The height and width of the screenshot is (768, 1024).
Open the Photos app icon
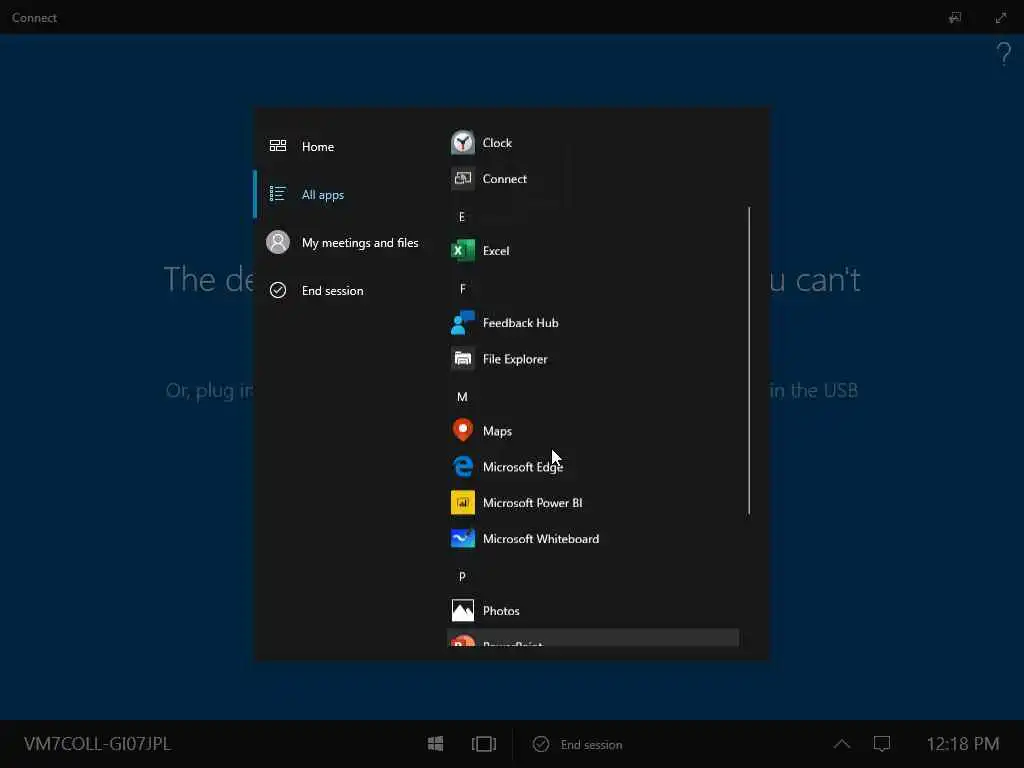(x=462, y=611)
